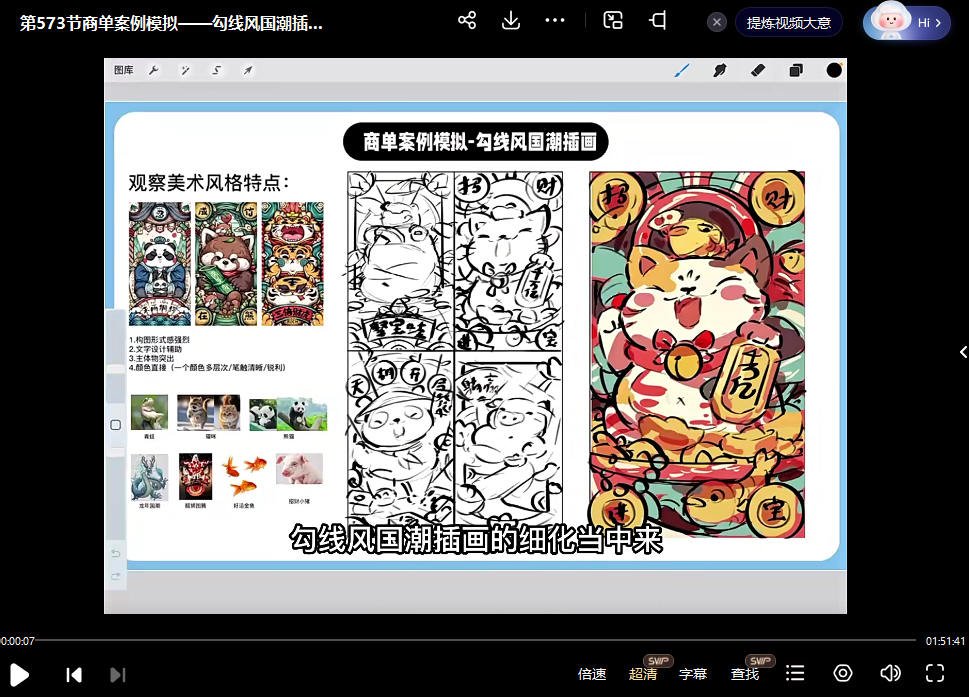This screenshot has height=697, width=969.
Task: Open the active color swatch circle
Action: coord(833,70)
